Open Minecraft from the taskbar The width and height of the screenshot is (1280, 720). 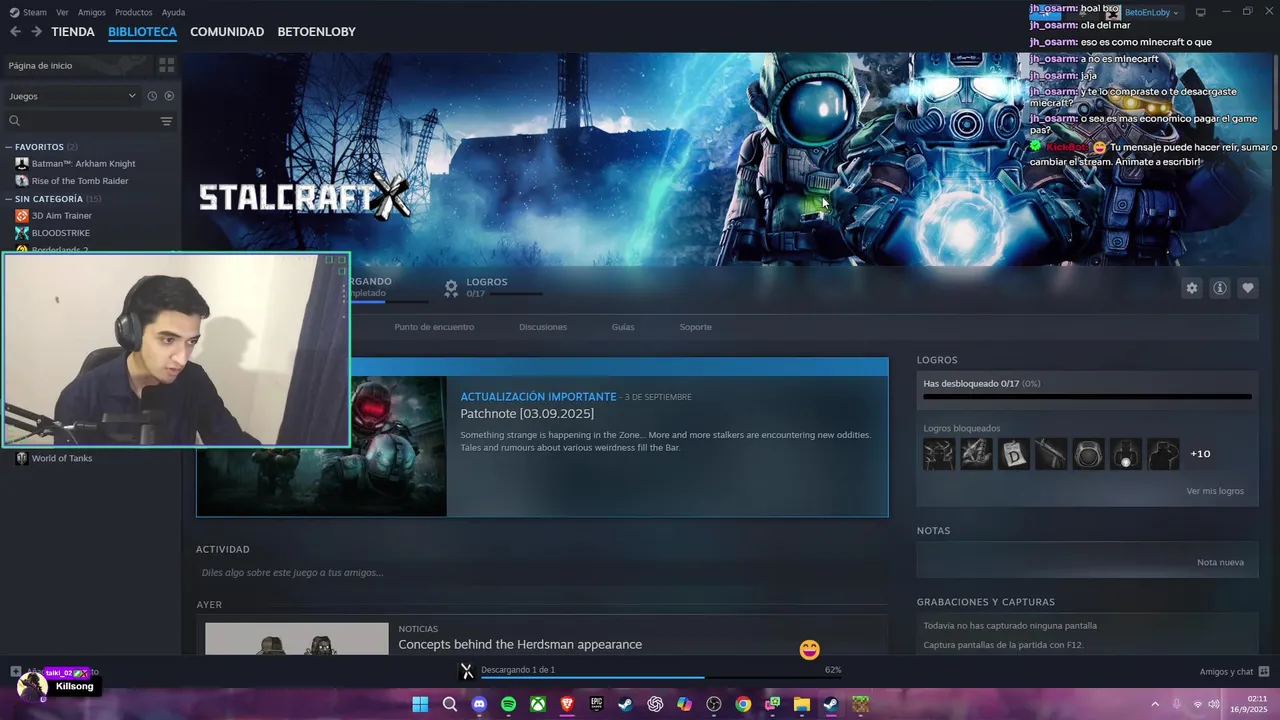click(x=860, y=704)
